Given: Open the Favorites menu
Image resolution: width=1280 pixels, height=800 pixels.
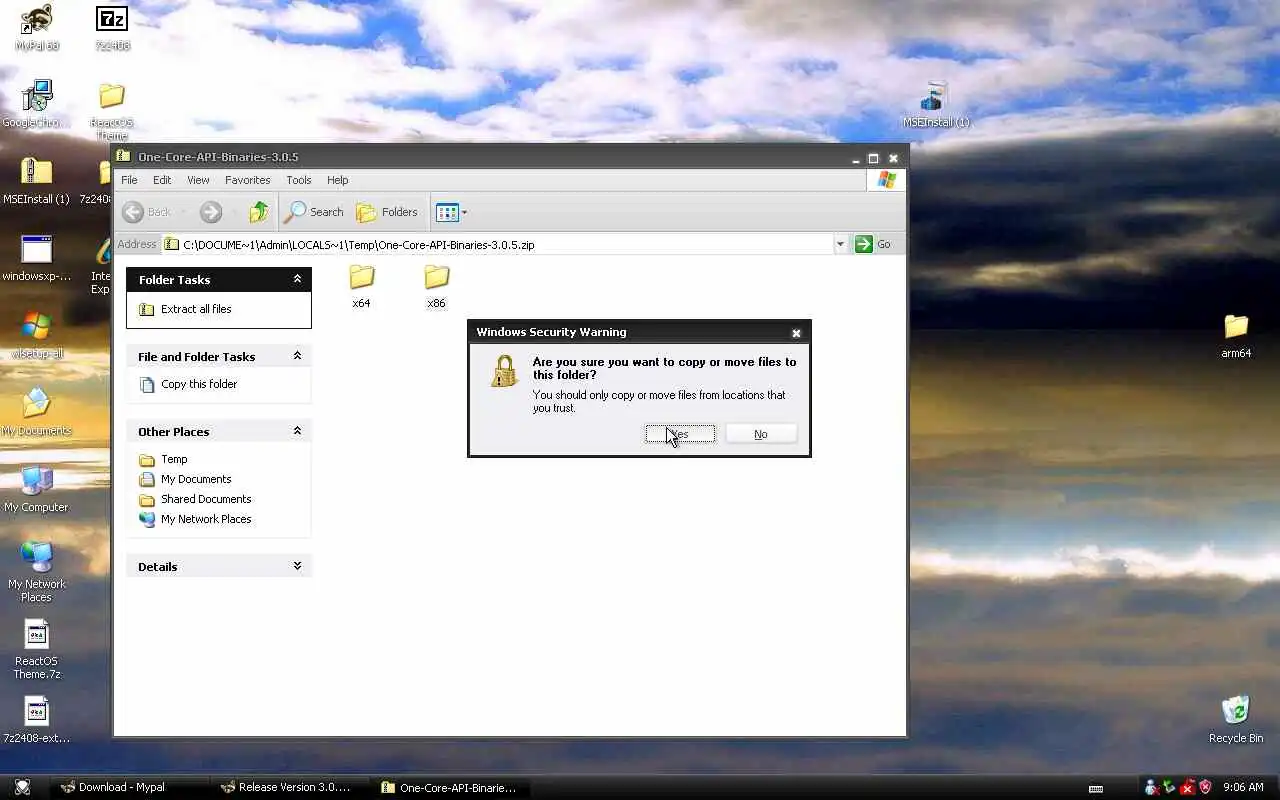Looking at the screenshot, I should [x=247, y=180].
